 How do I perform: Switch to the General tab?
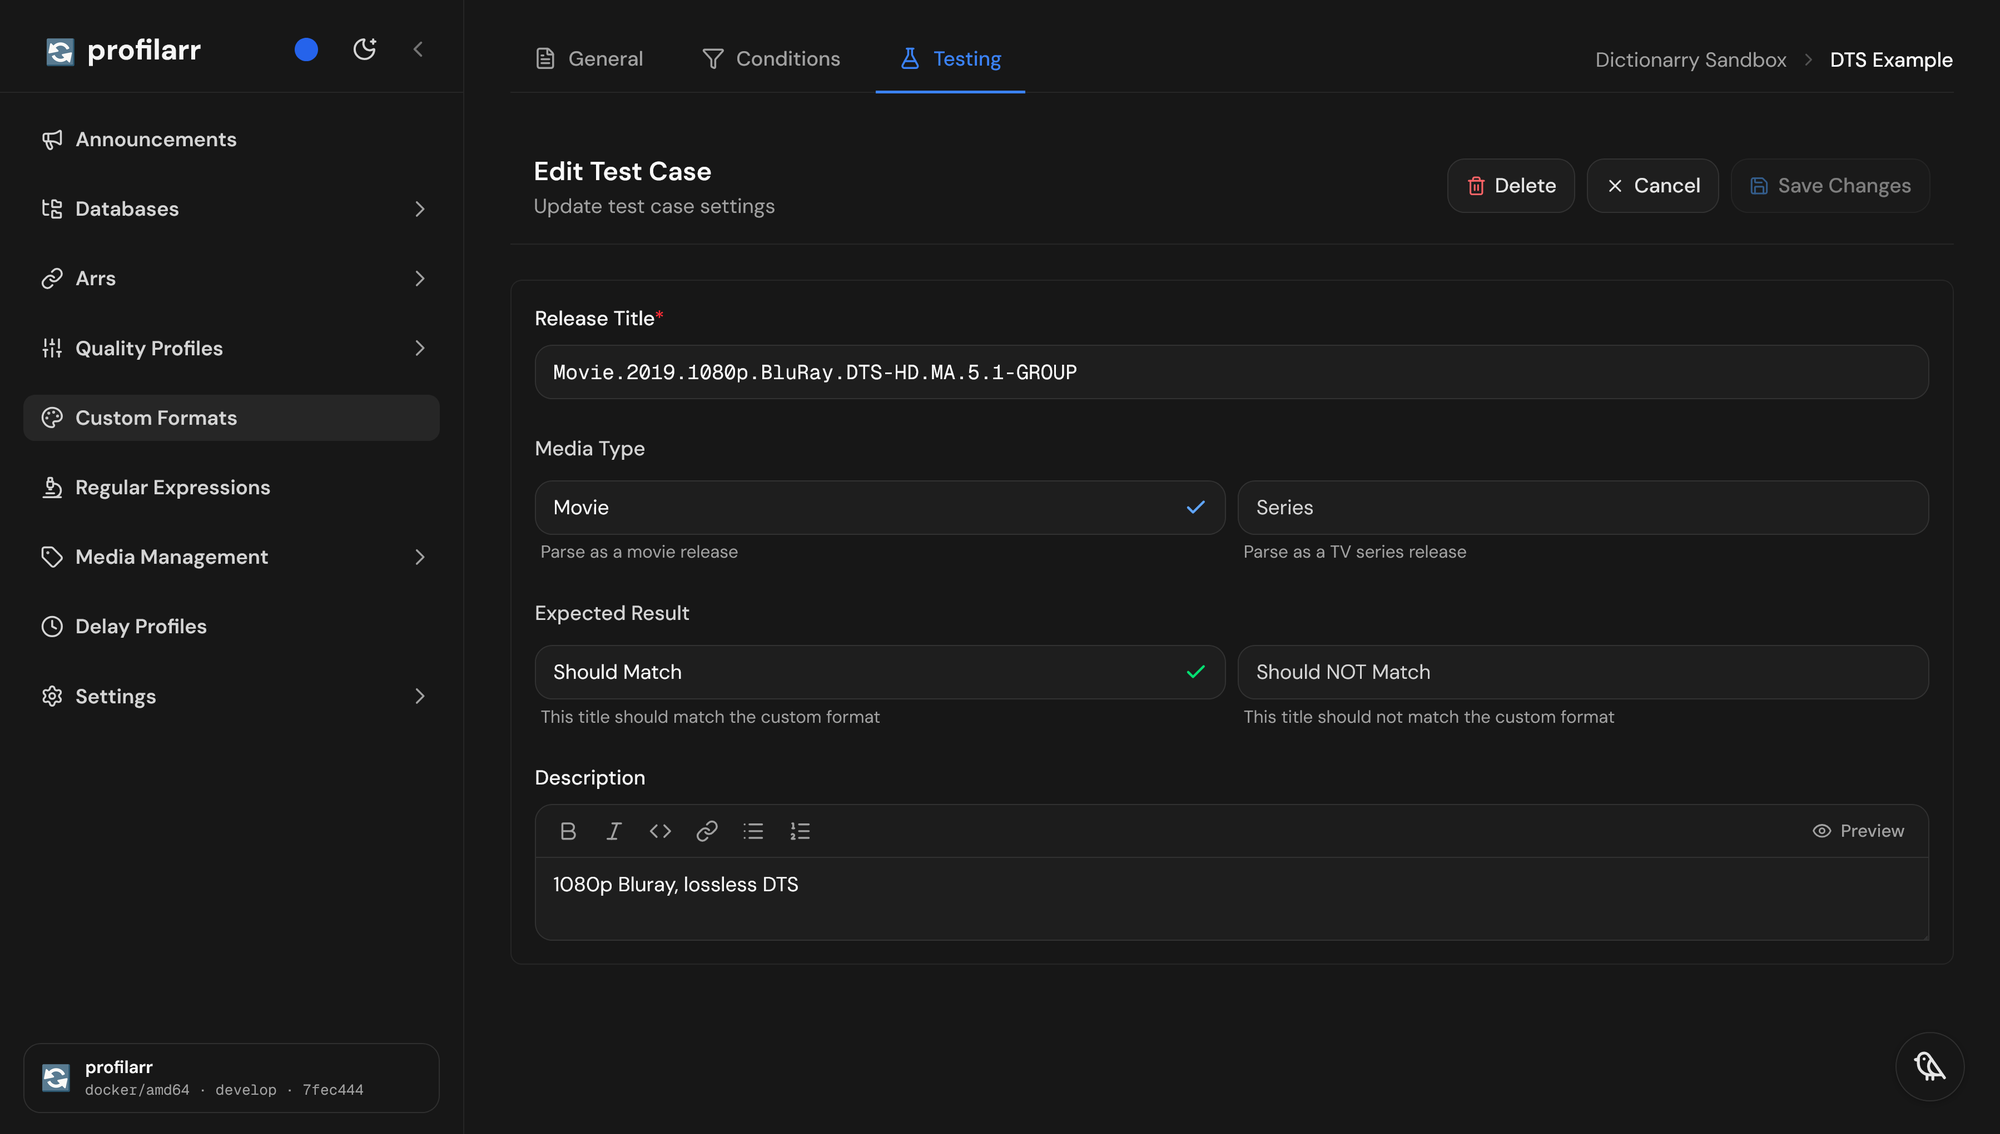pos(589,59)
